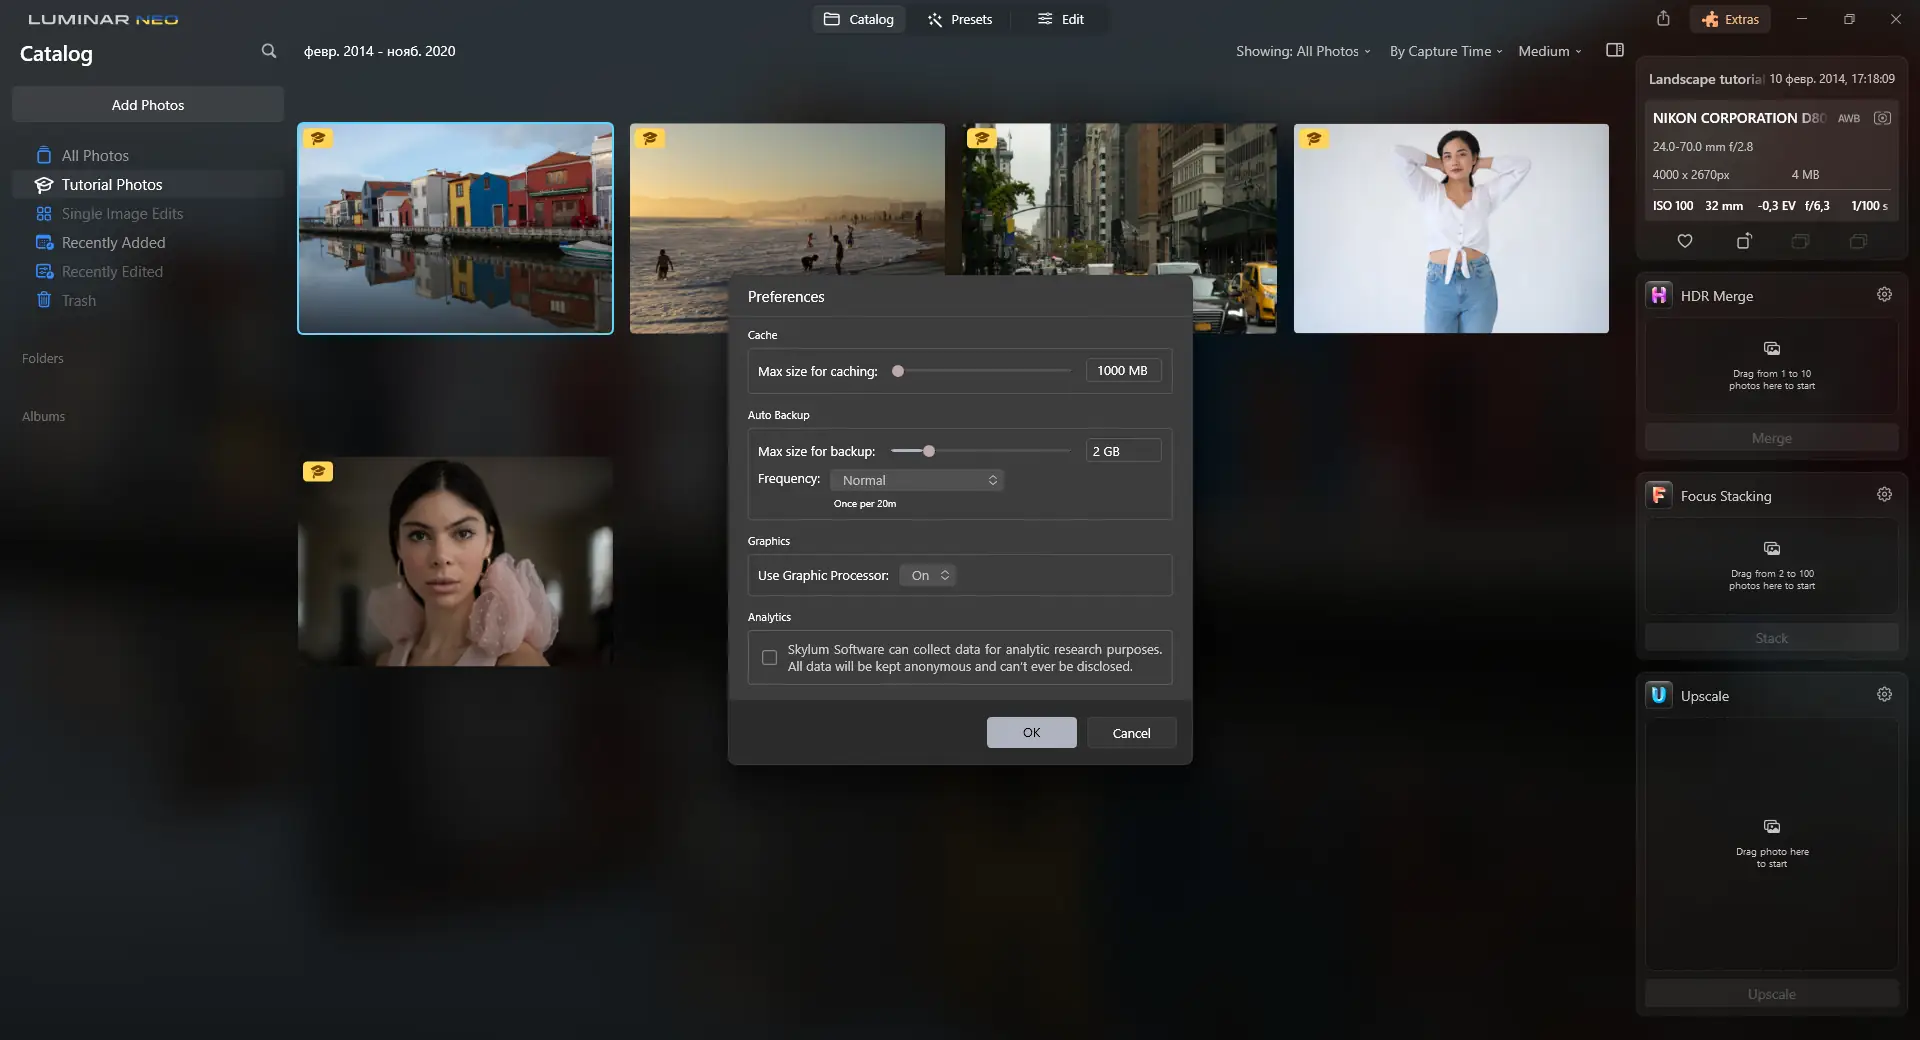Click the Max size for backup slider handle

coord(929,451)
